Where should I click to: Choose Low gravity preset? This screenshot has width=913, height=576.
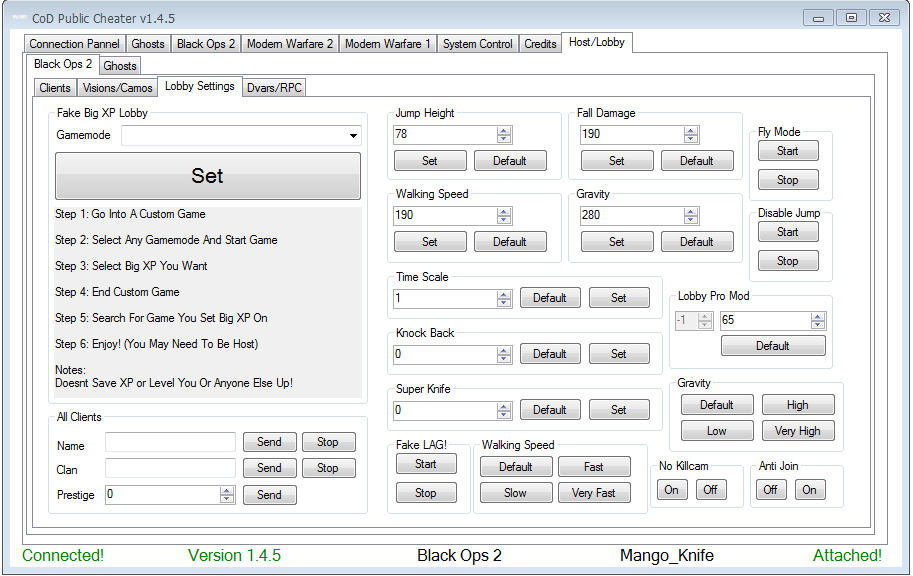click(x=717, y=431)
